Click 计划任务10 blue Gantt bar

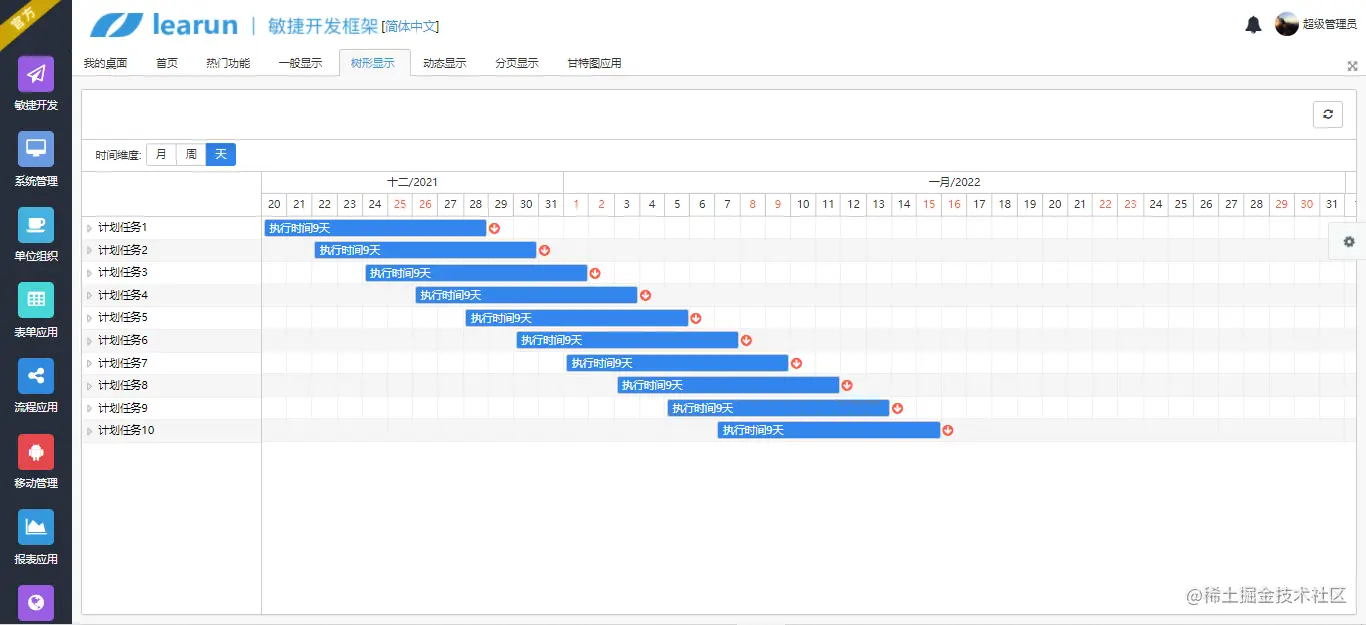829,430
